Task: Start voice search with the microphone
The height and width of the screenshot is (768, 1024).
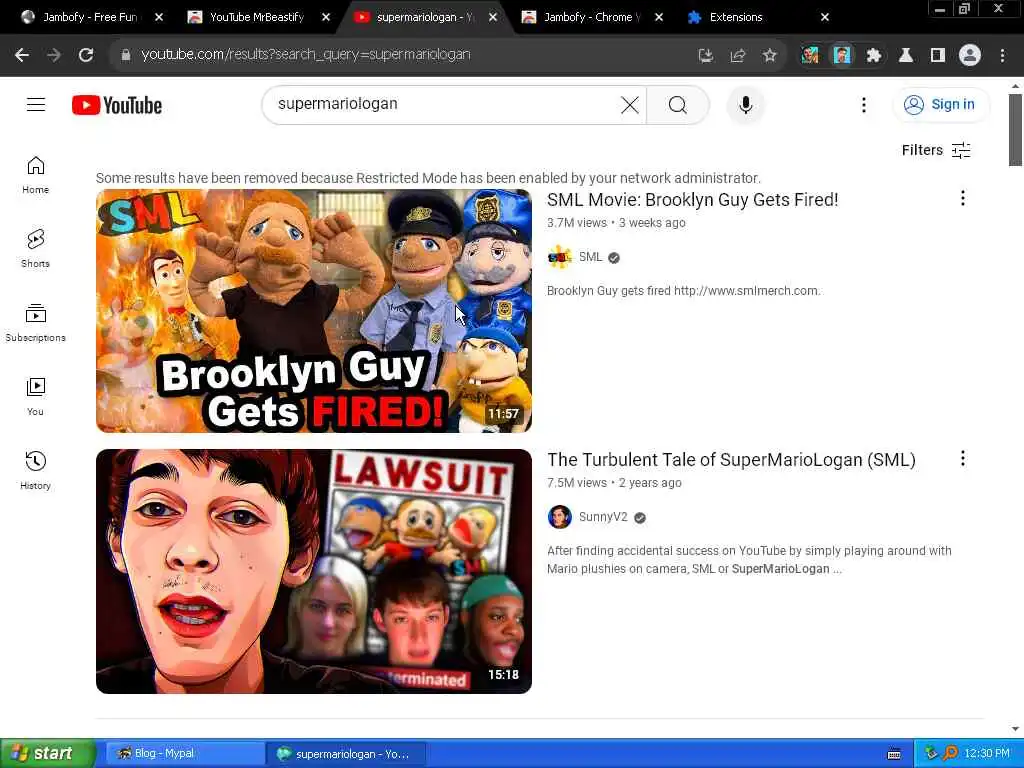Action: click(x=745, y=104)
